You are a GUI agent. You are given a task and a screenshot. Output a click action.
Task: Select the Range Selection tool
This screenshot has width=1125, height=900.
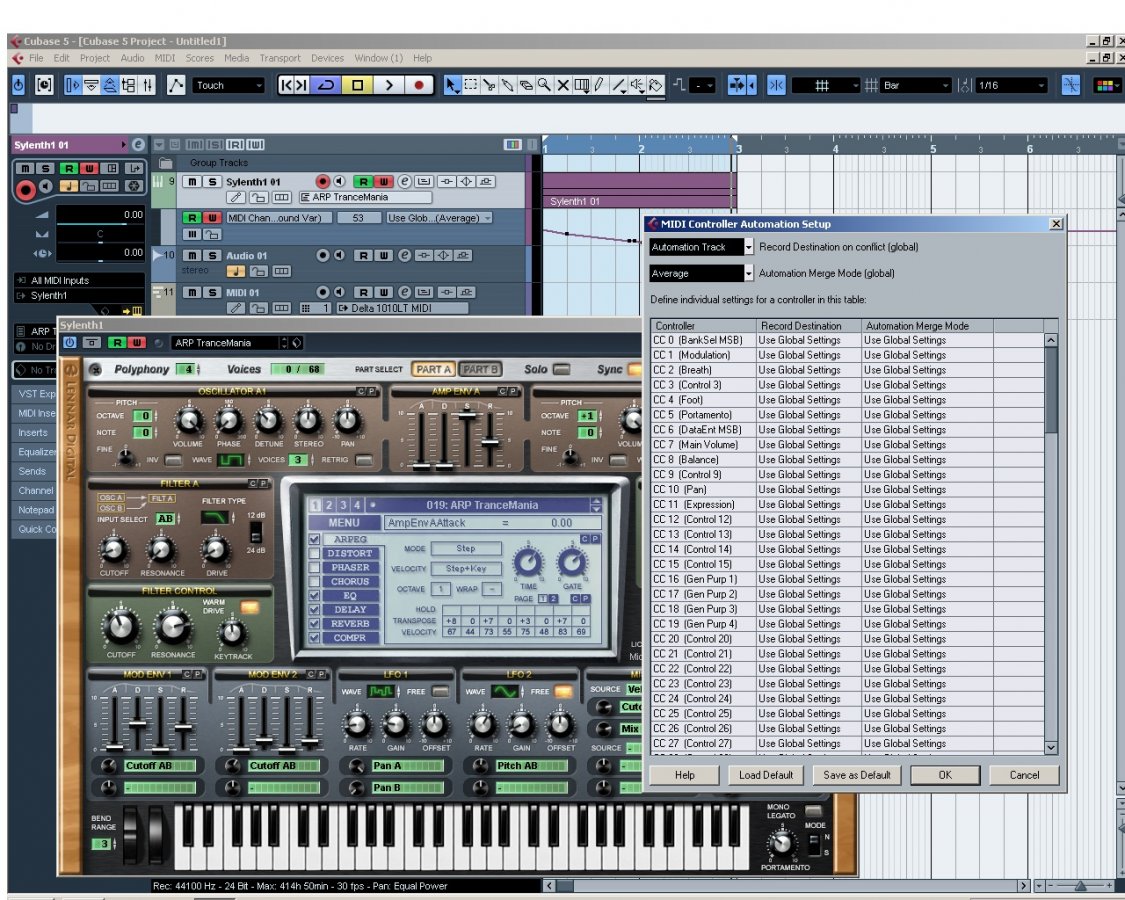(471, 85)
